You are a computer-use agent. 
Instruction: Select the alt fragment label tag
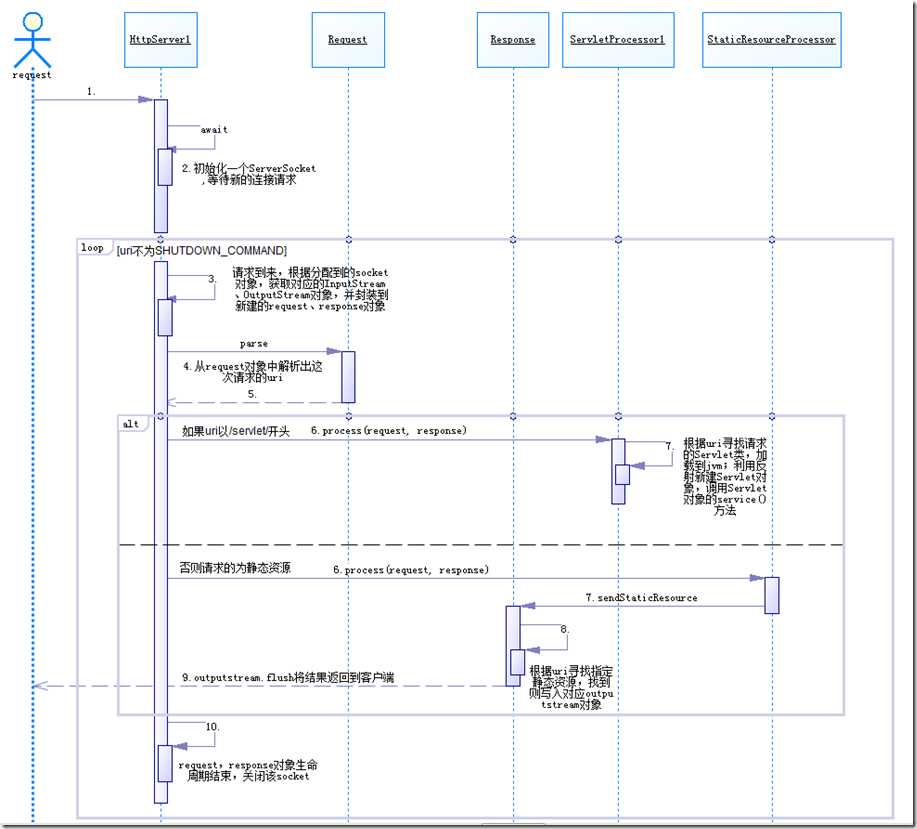tap(132, 424)
